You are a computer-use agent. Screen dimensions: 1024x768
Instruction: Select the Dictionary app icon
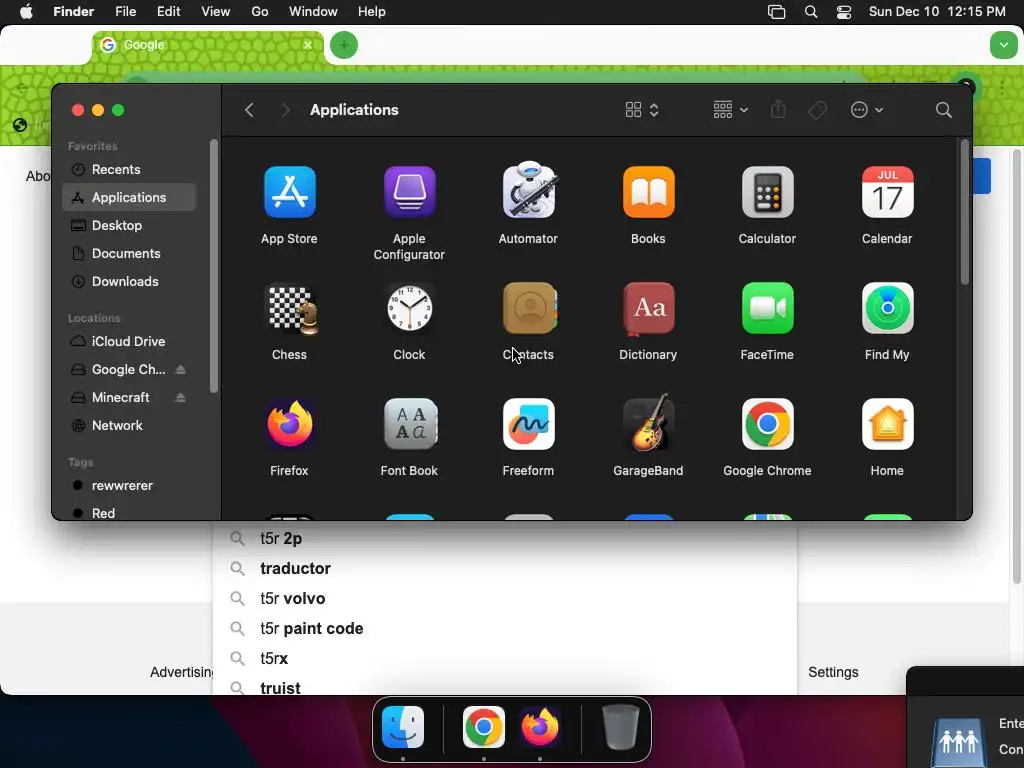[x=648, y=309]
